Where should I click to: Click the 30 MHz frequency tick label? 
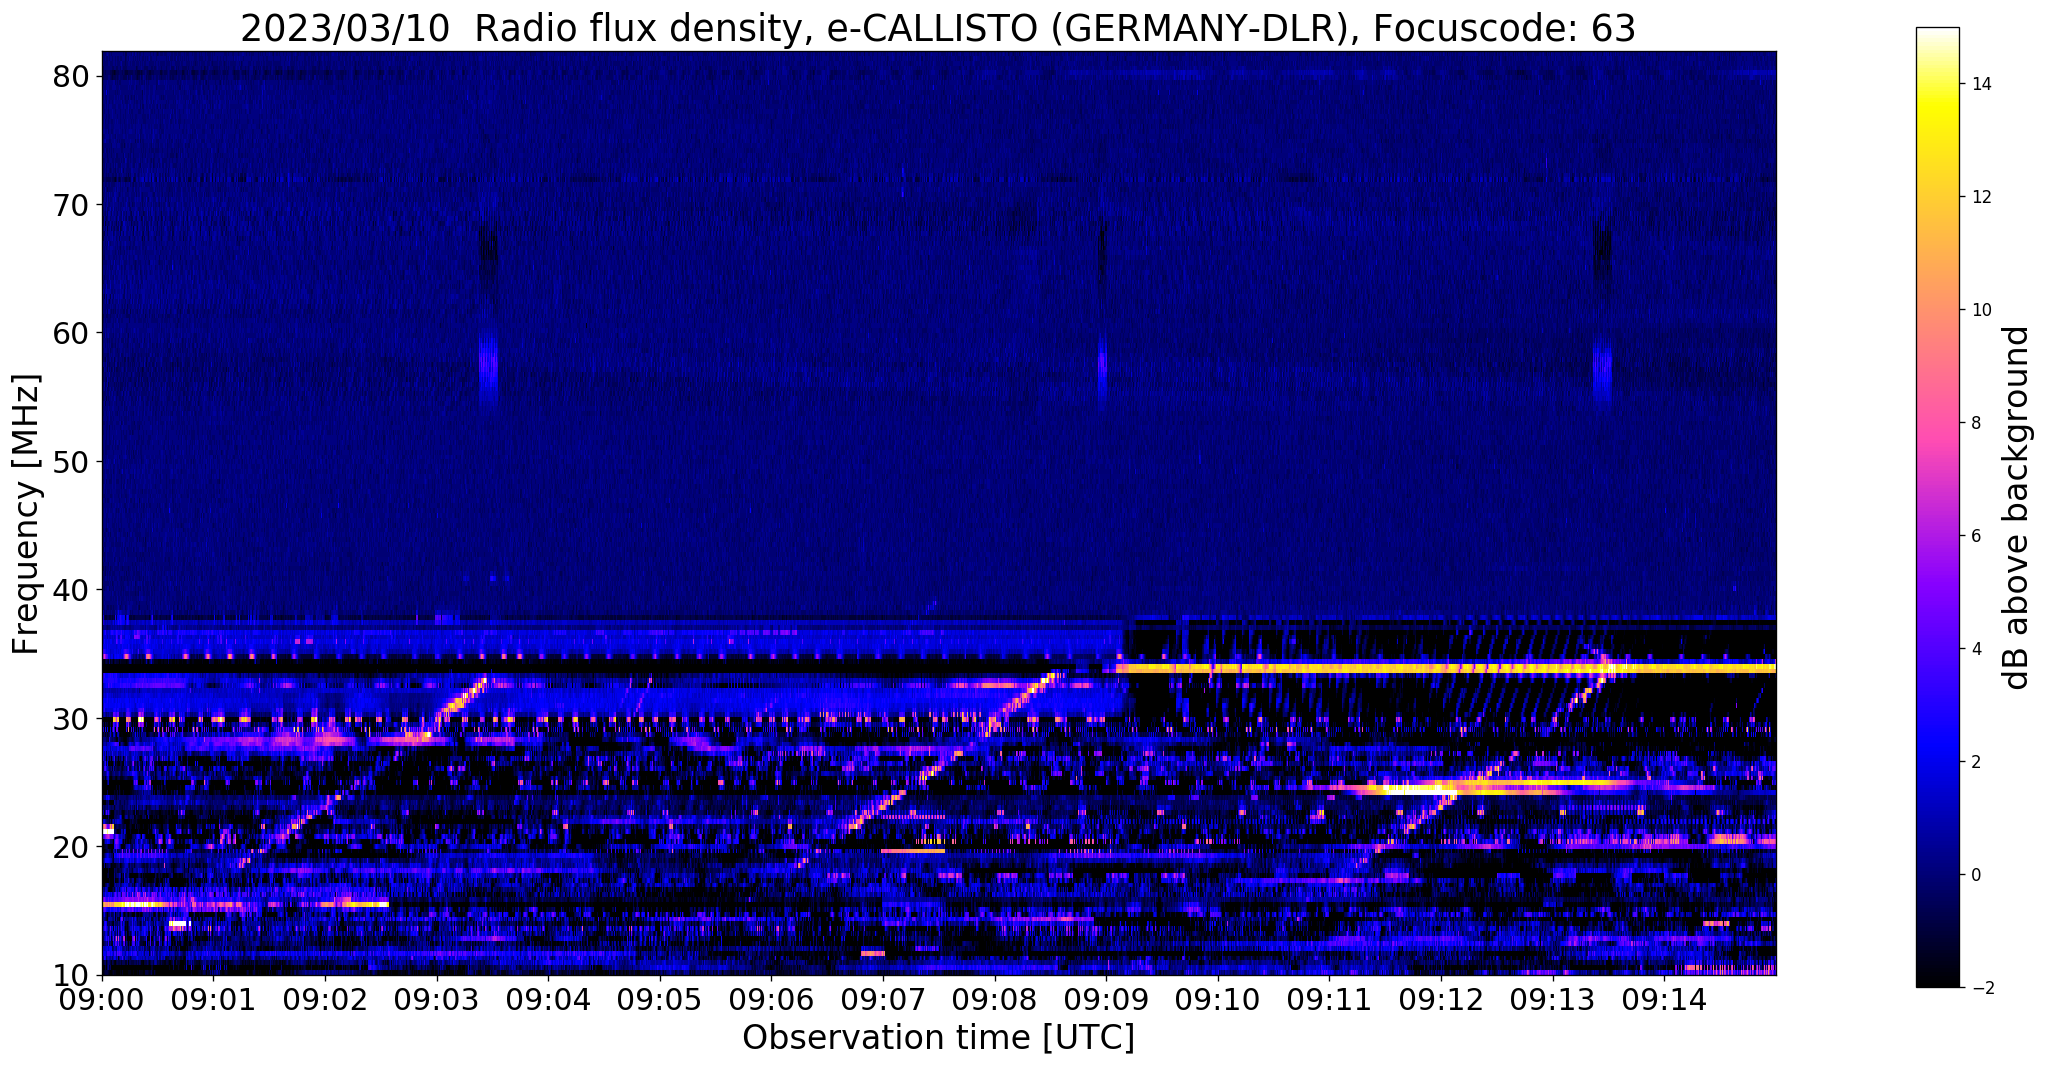[x=71, y=719]
